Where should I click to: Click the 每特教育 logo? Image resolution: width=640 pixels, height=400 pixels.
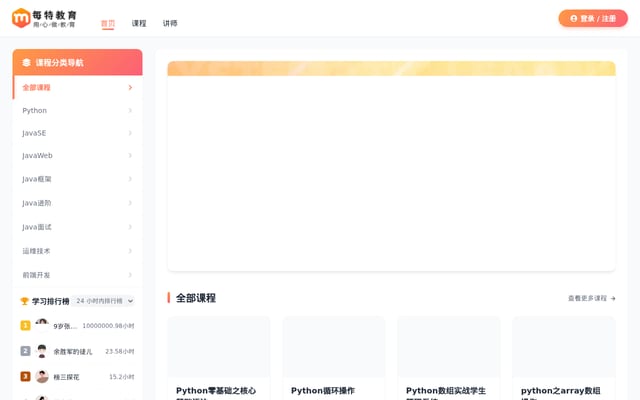click(x=44, y=18)
